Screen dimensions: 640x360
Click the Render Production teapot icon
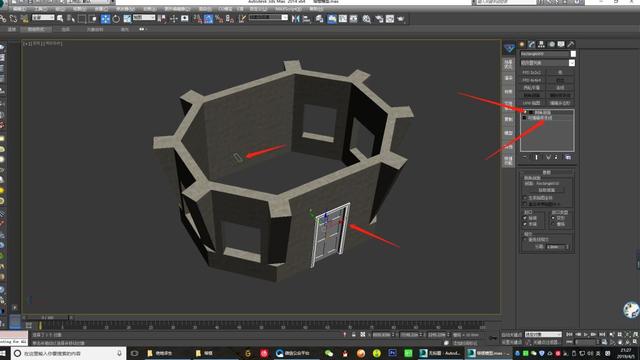(400, 19)
